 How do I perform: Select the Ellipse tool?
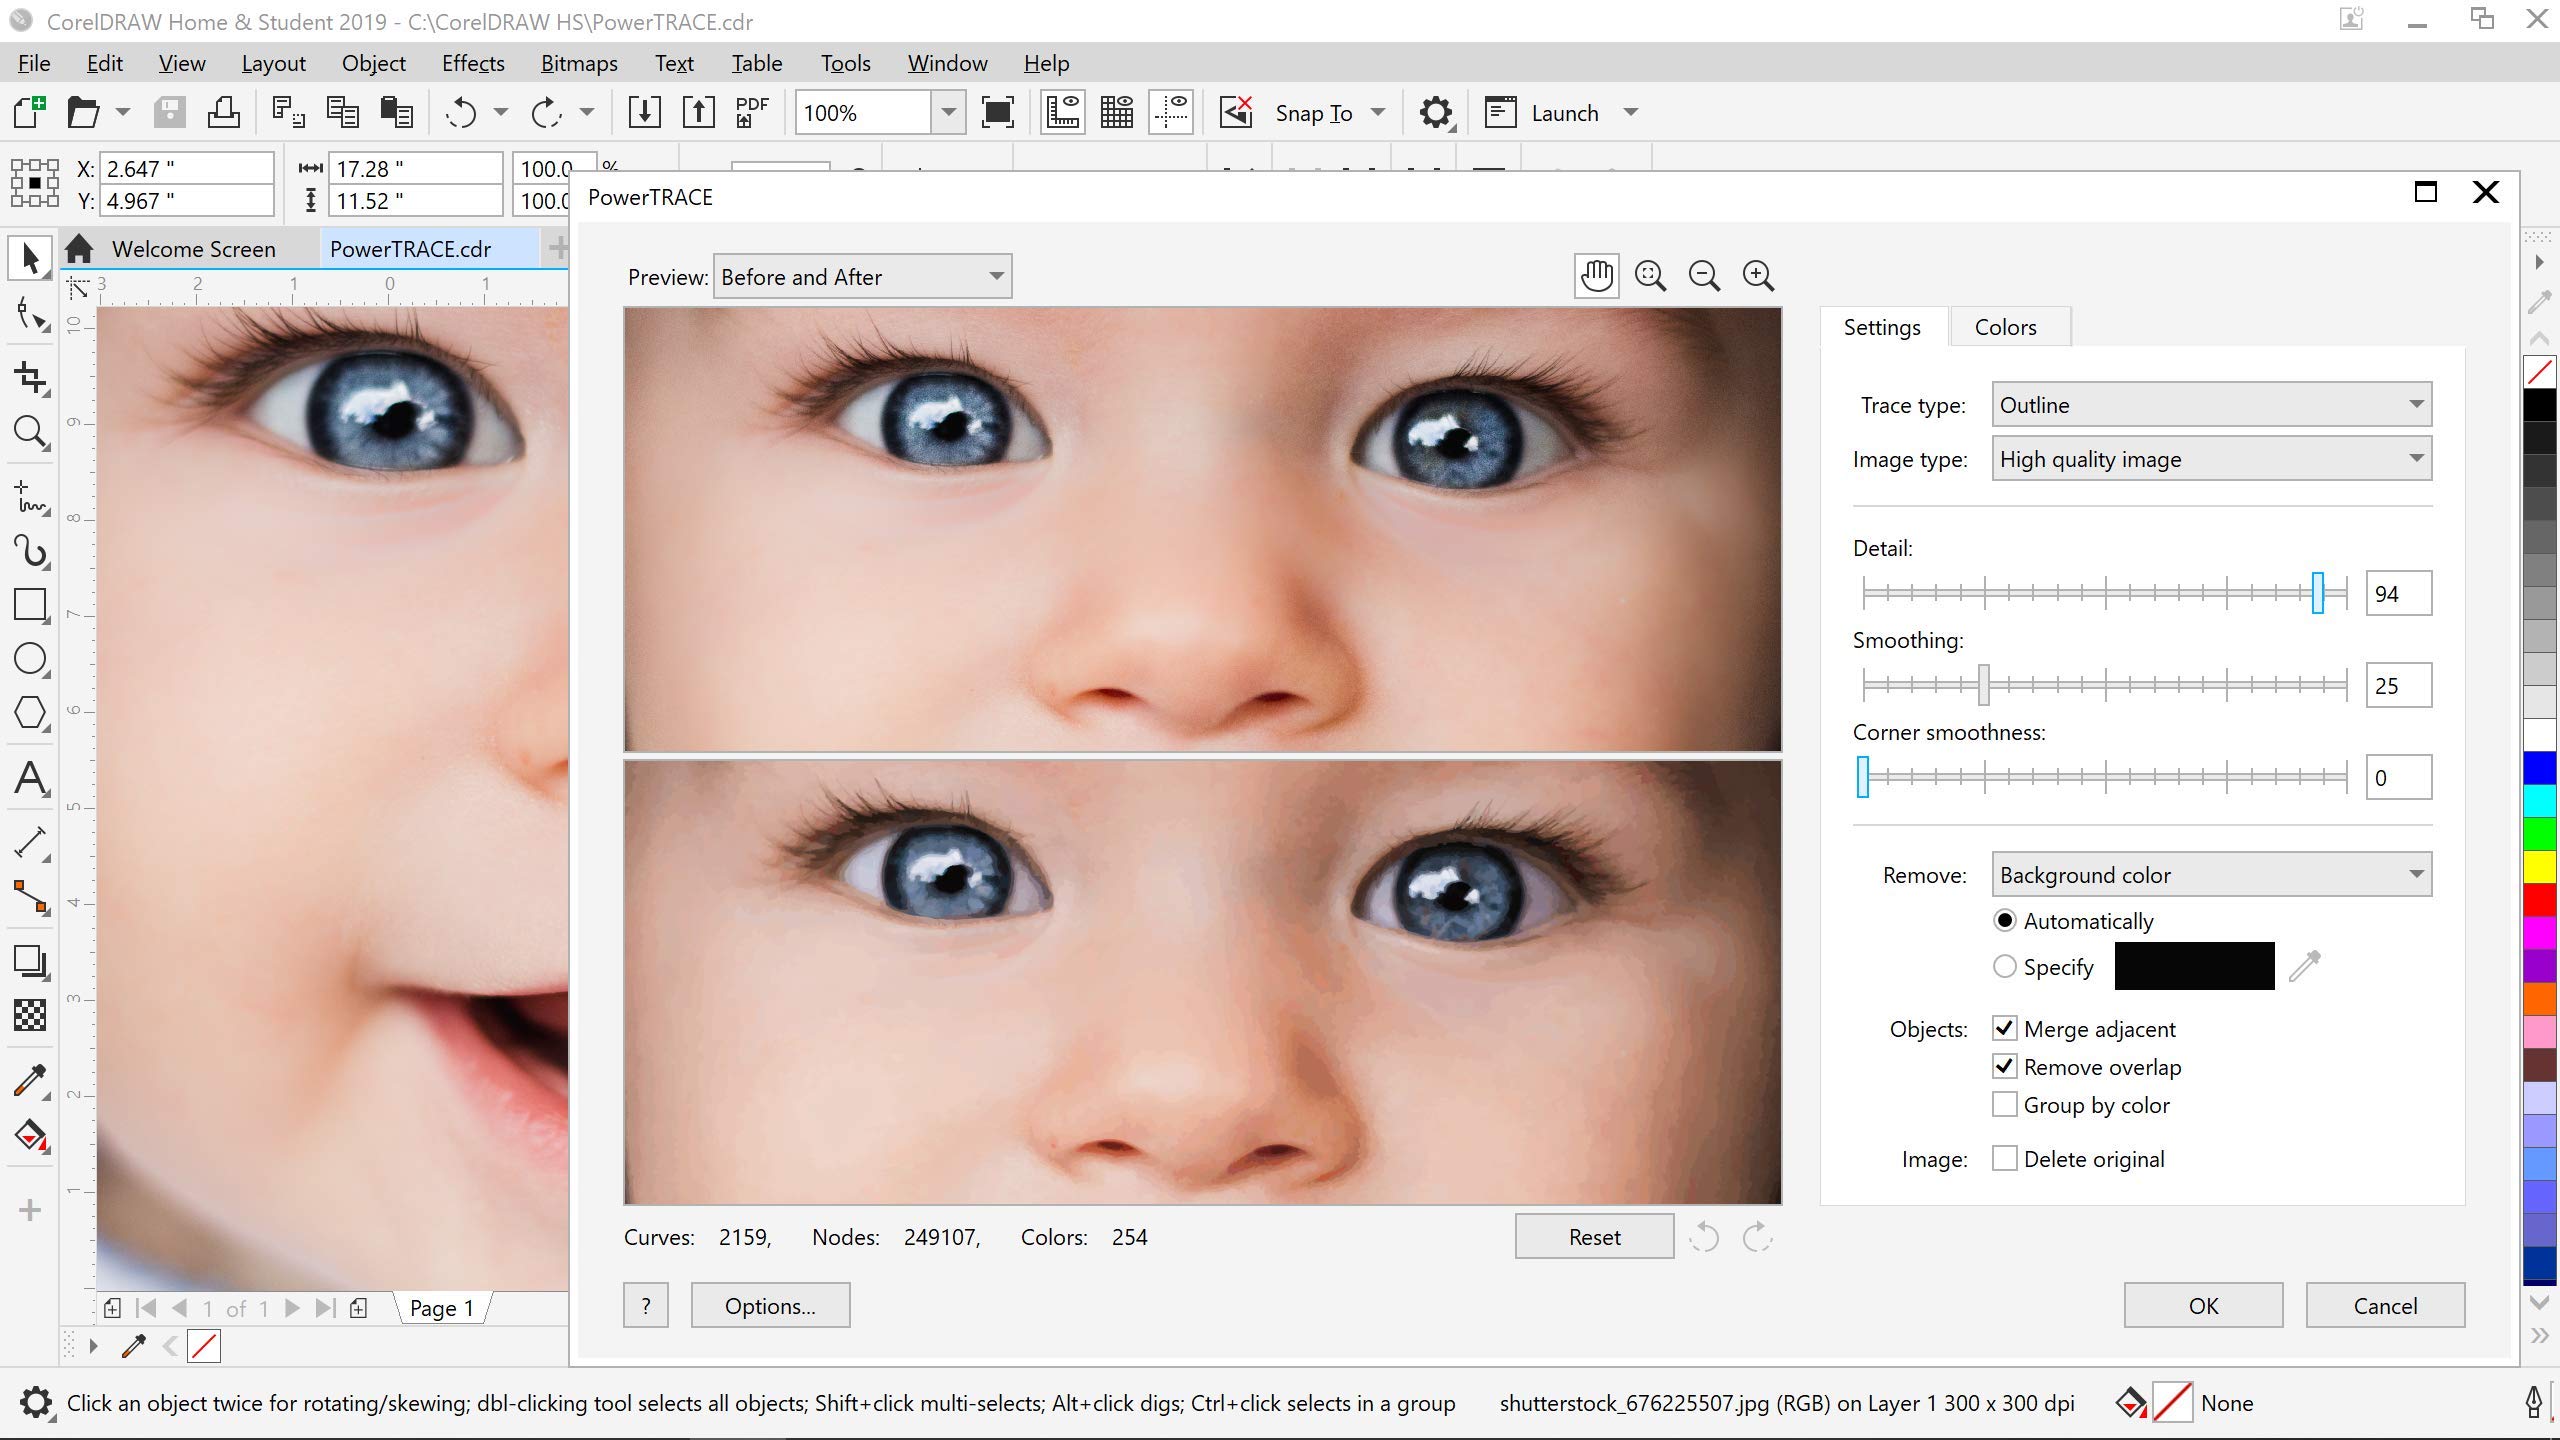[30, 659]
